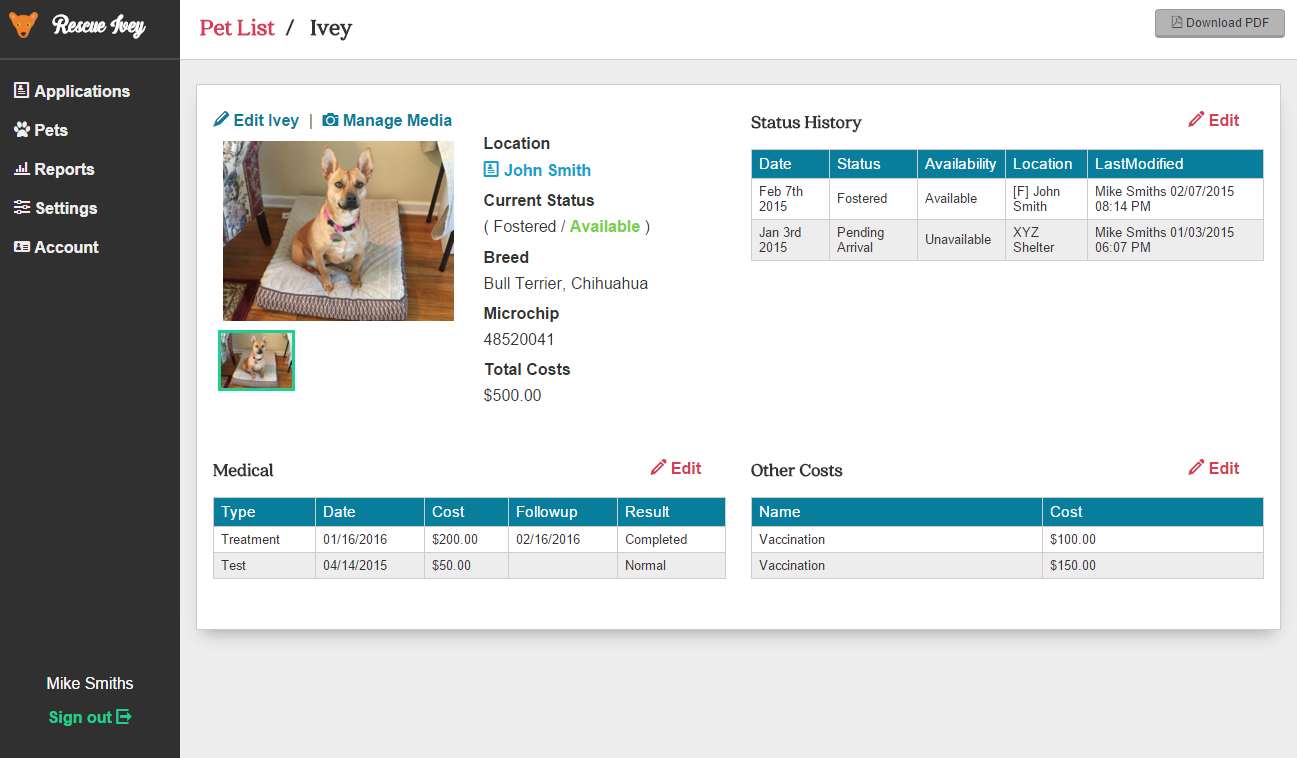Click the Ivey breadcrumb title
Image resolution: width=1297 pixels, height=758 pixels.
click(x=330, y=28)
